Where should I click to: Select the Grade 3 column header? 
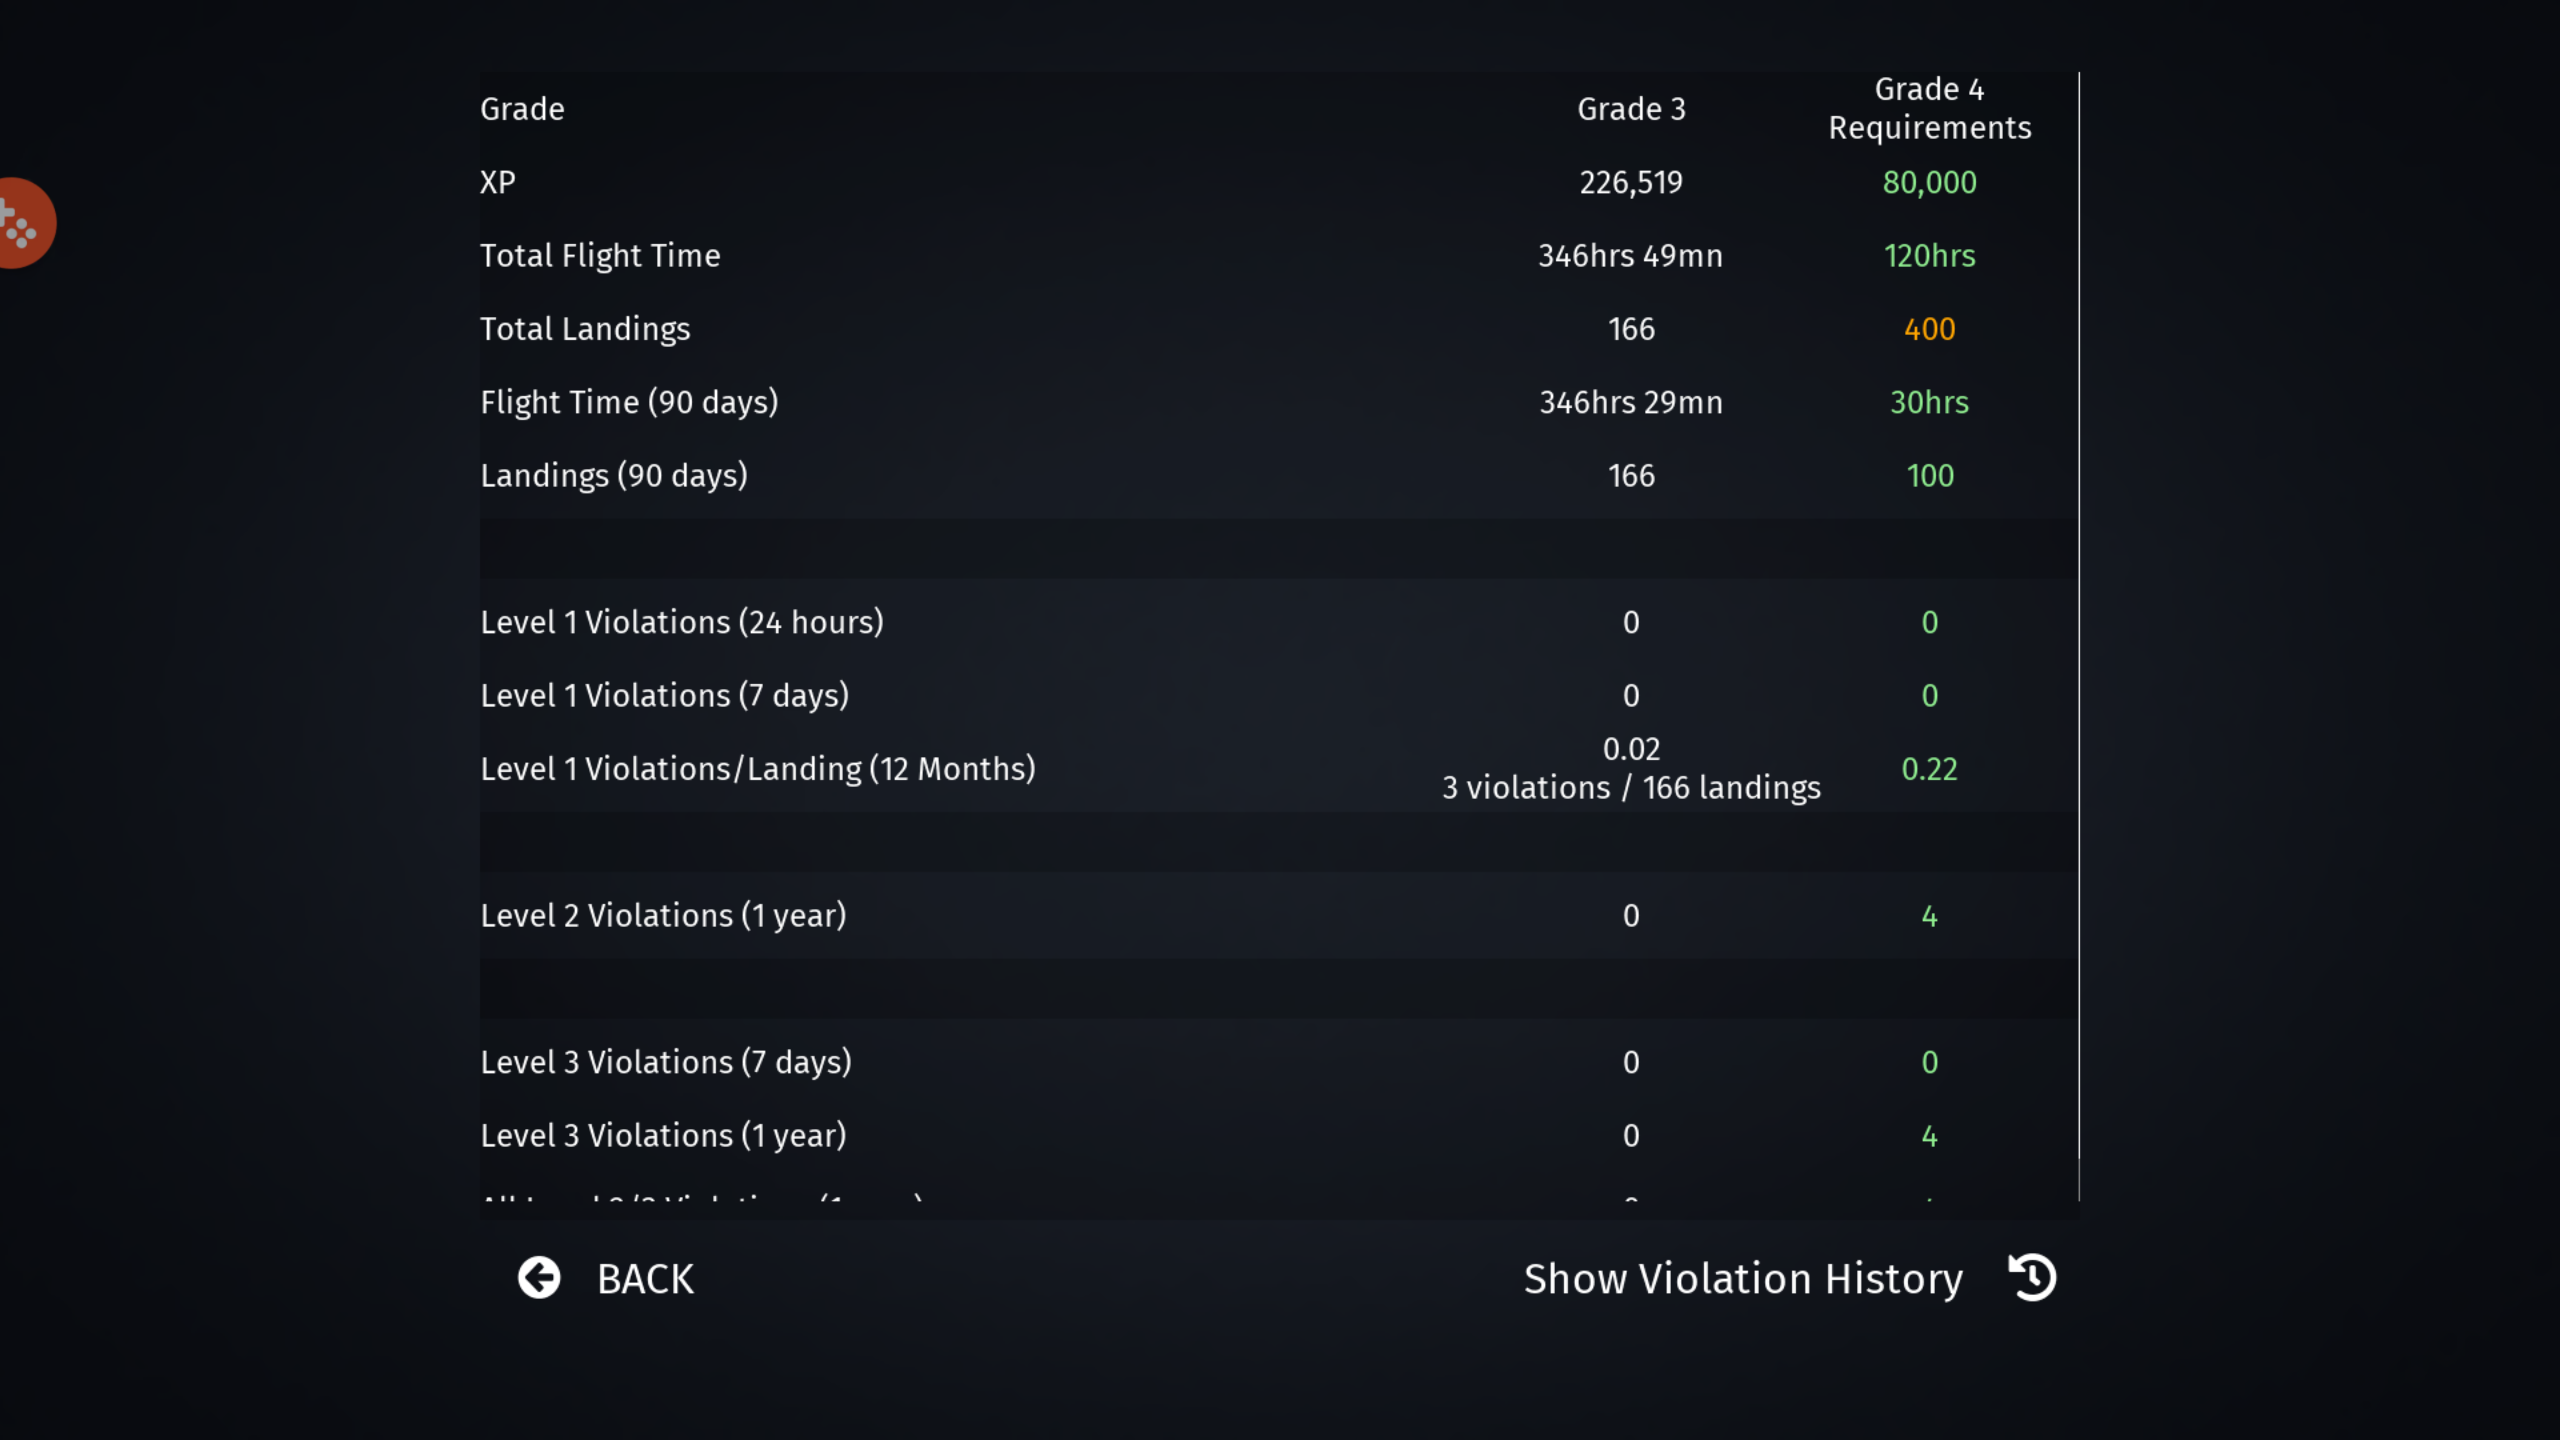pyautogui.click(x=1631, y=109)
